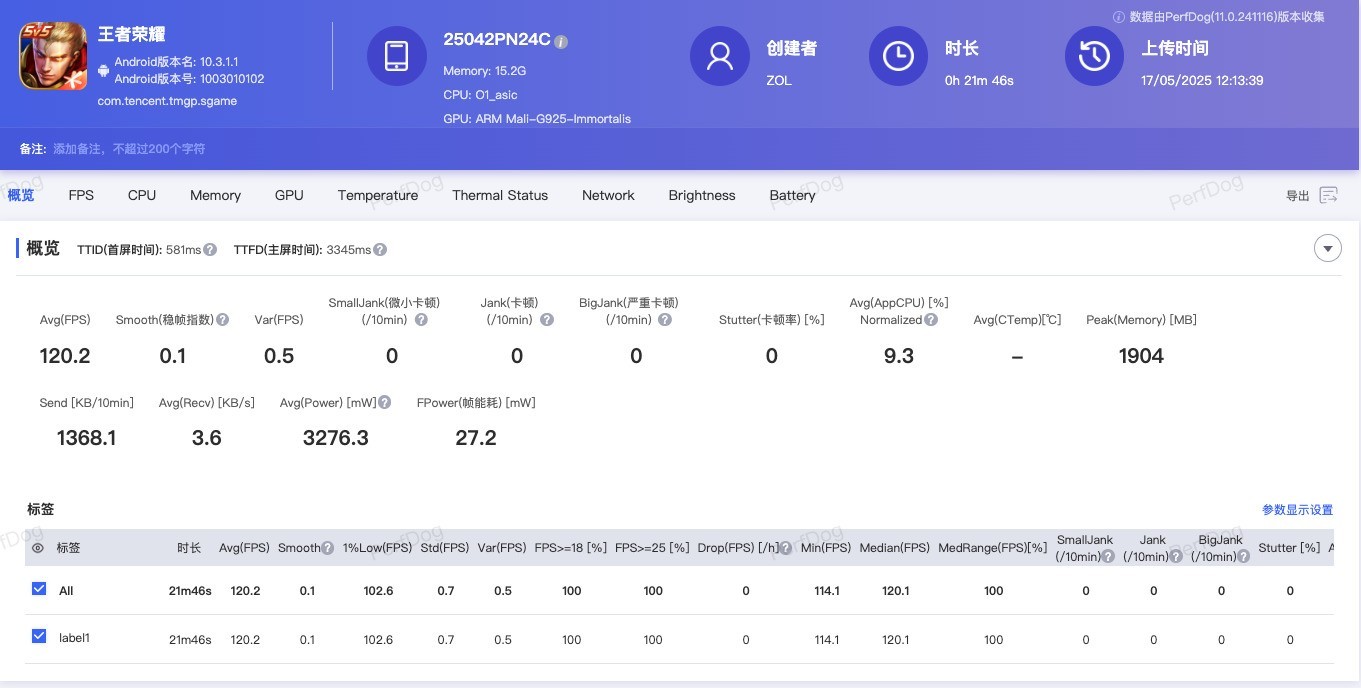Screen dimensions: 1361x688
Task: Click the phone device icon
Action: point(397,56)
